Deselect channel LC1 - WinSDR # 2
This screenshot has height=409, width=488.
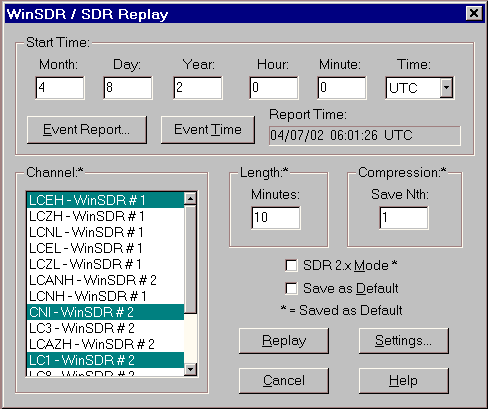[x=105, y=360]
